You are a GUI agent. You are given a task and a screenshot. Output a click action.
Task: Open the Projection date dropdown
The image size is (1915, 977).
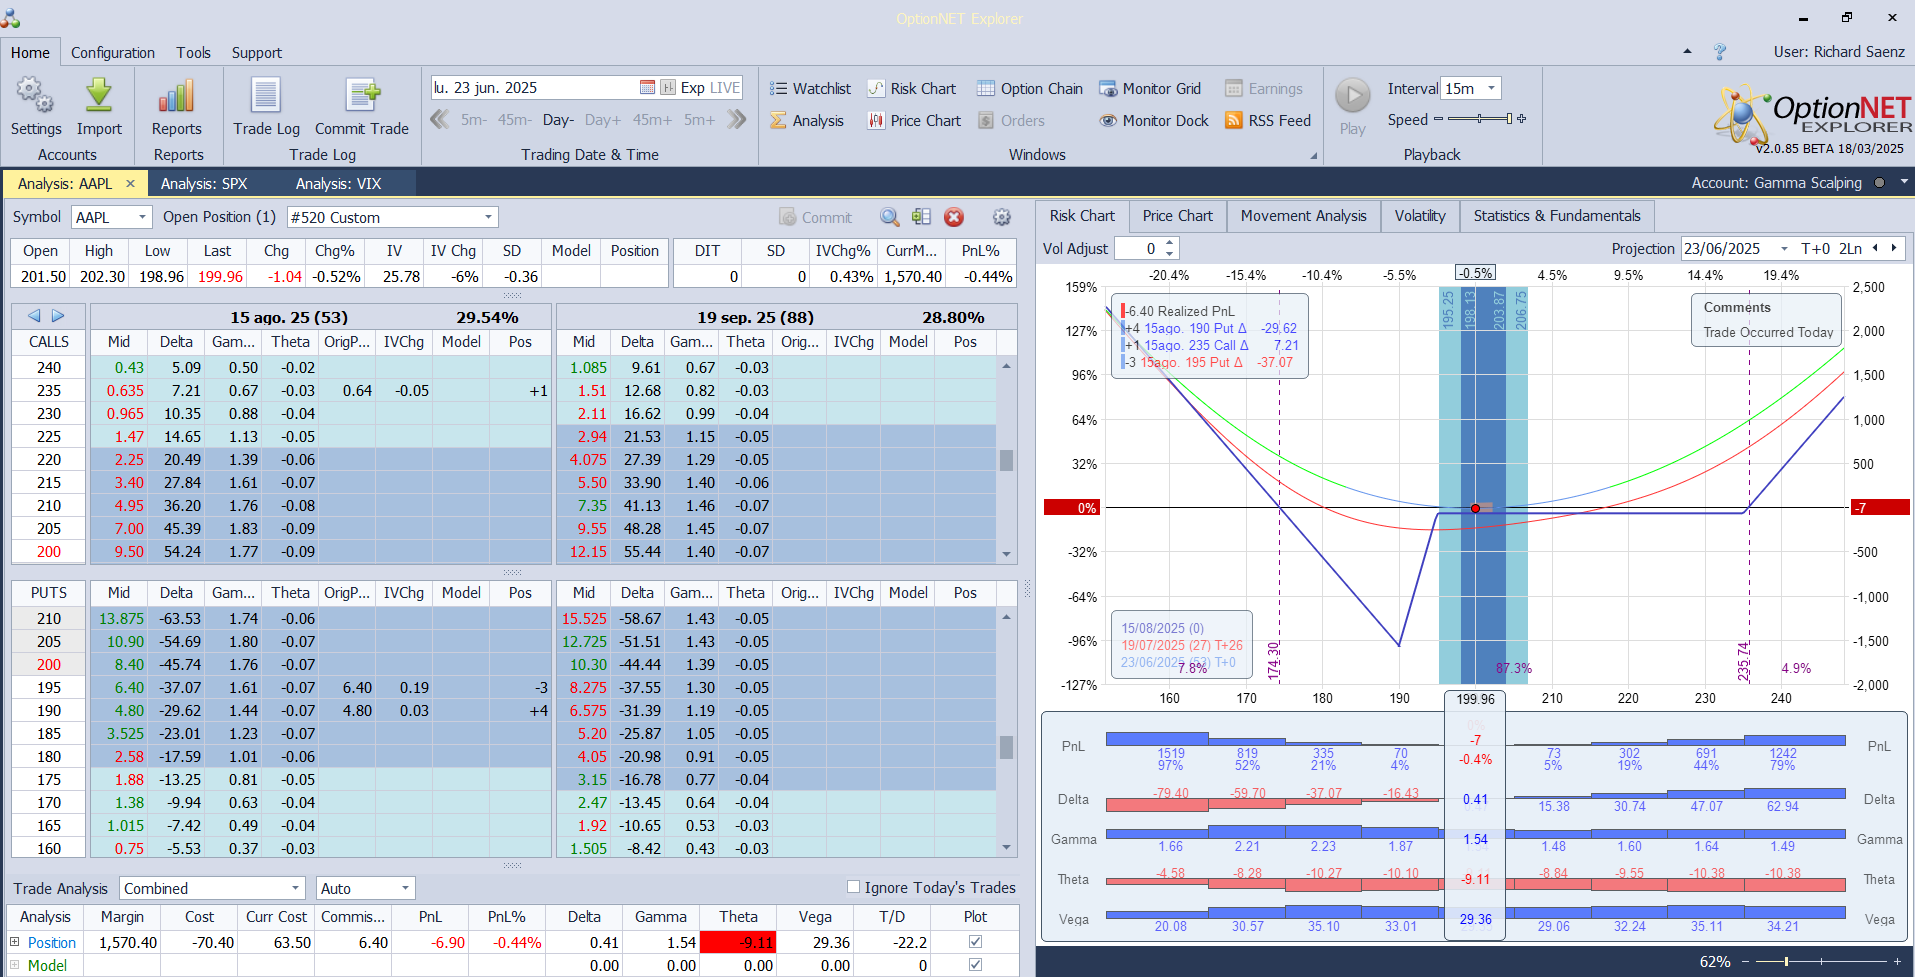click(x=1784, y=248)
